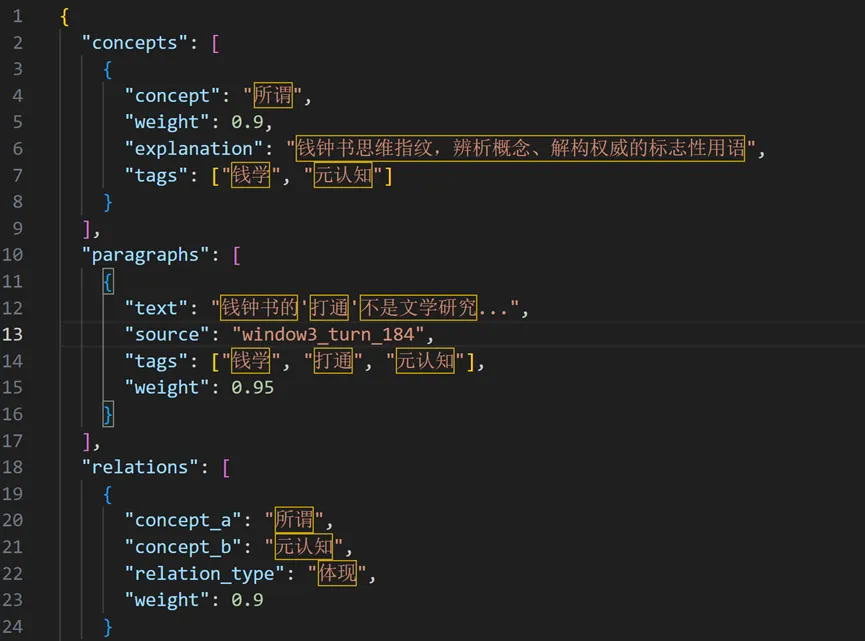Click the opening bracket after "relations"

click(226, 468)
